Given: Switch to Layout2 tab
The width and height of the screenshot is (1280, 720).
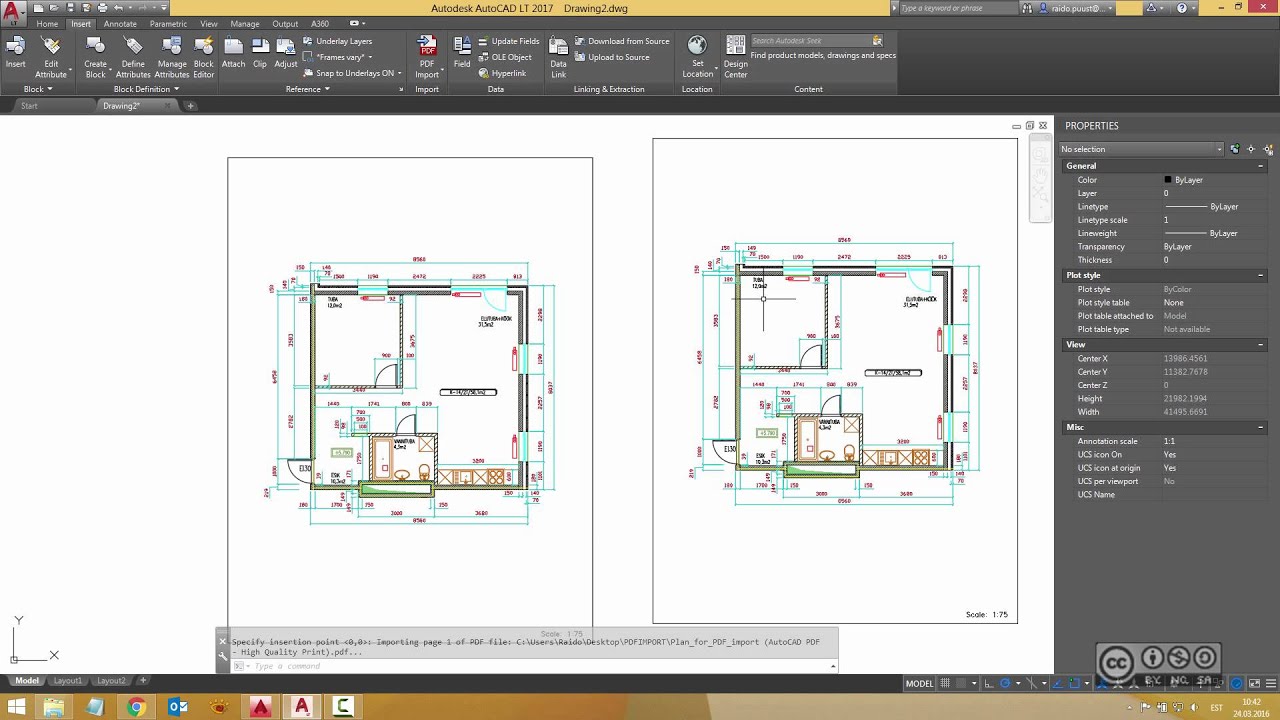Looking at the screenshot, I should click(x=111, y=681).
